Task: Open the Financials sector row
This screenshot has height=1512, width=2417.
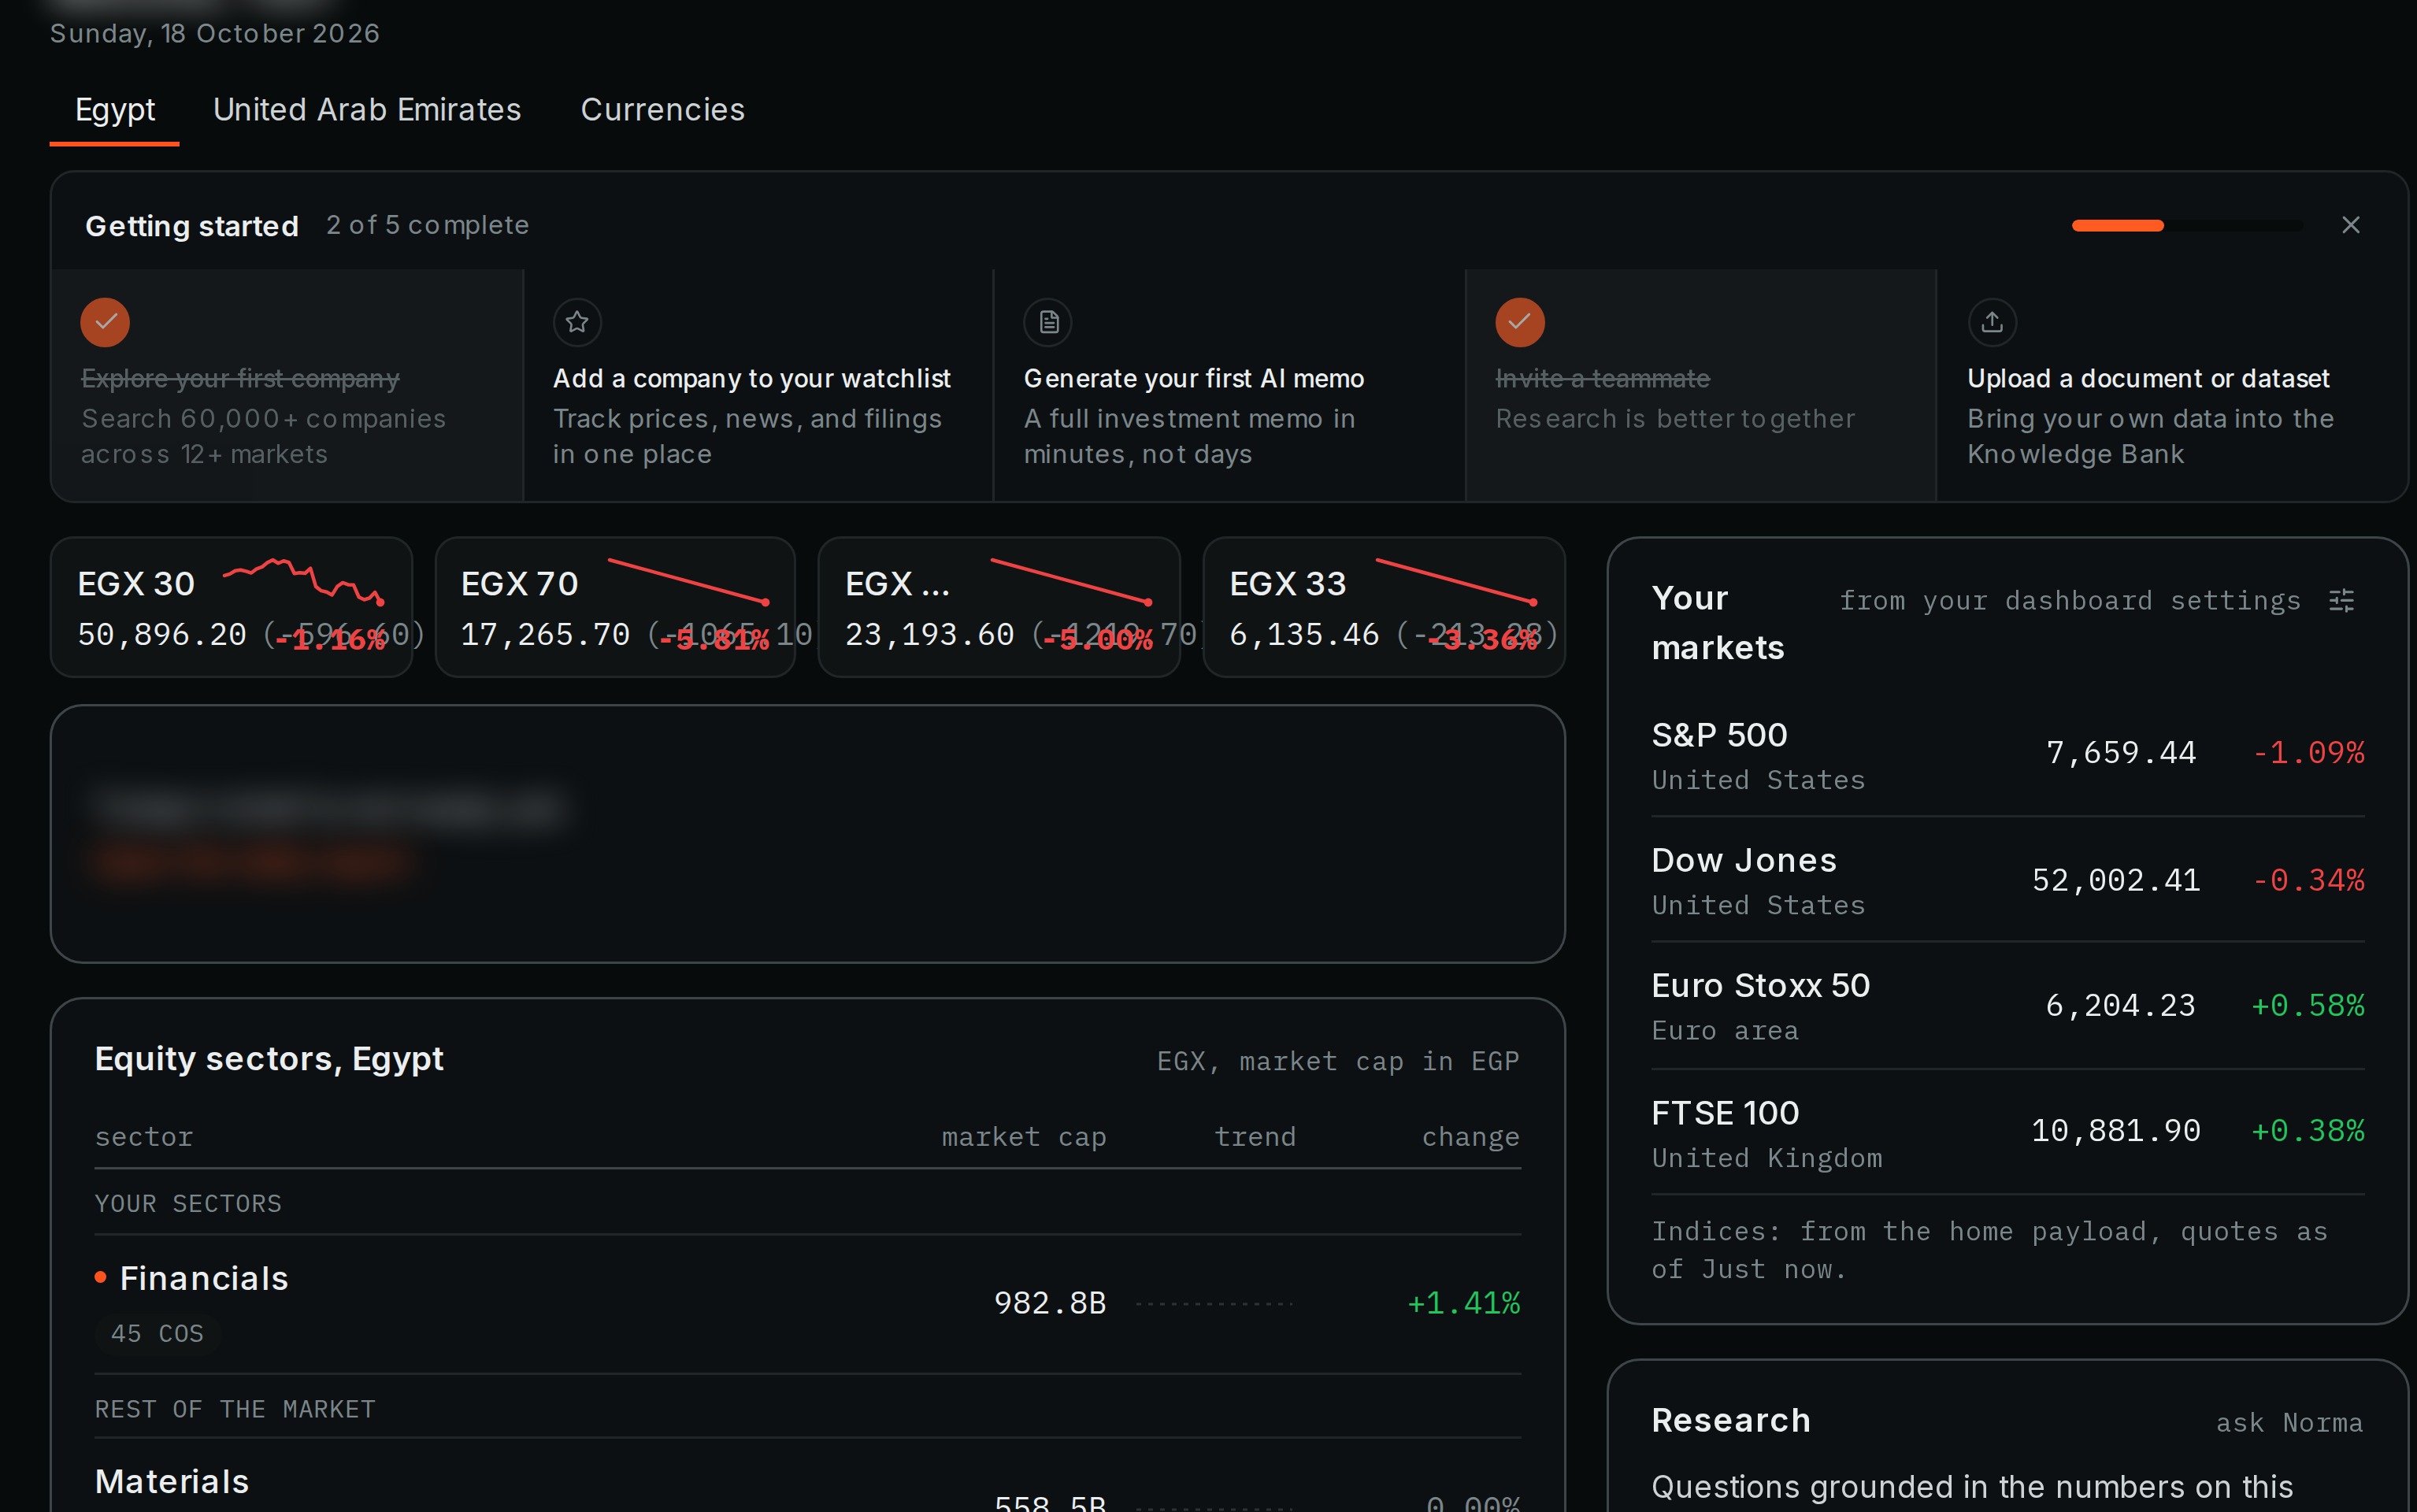Action: tap(807, 1304)
